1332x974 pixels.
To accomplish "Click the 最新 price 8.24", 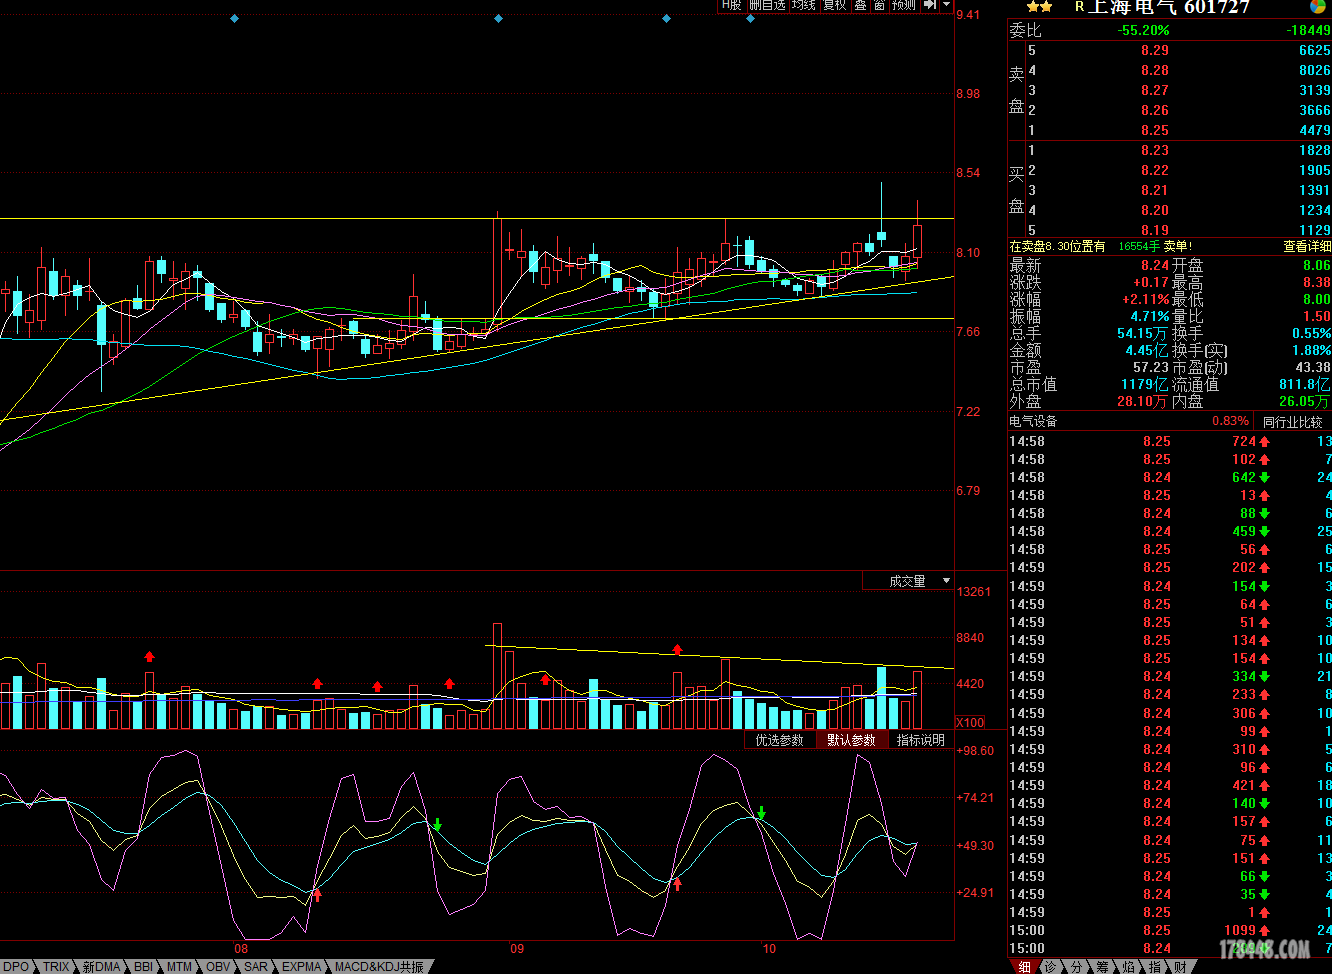I will coord(1155,265).
